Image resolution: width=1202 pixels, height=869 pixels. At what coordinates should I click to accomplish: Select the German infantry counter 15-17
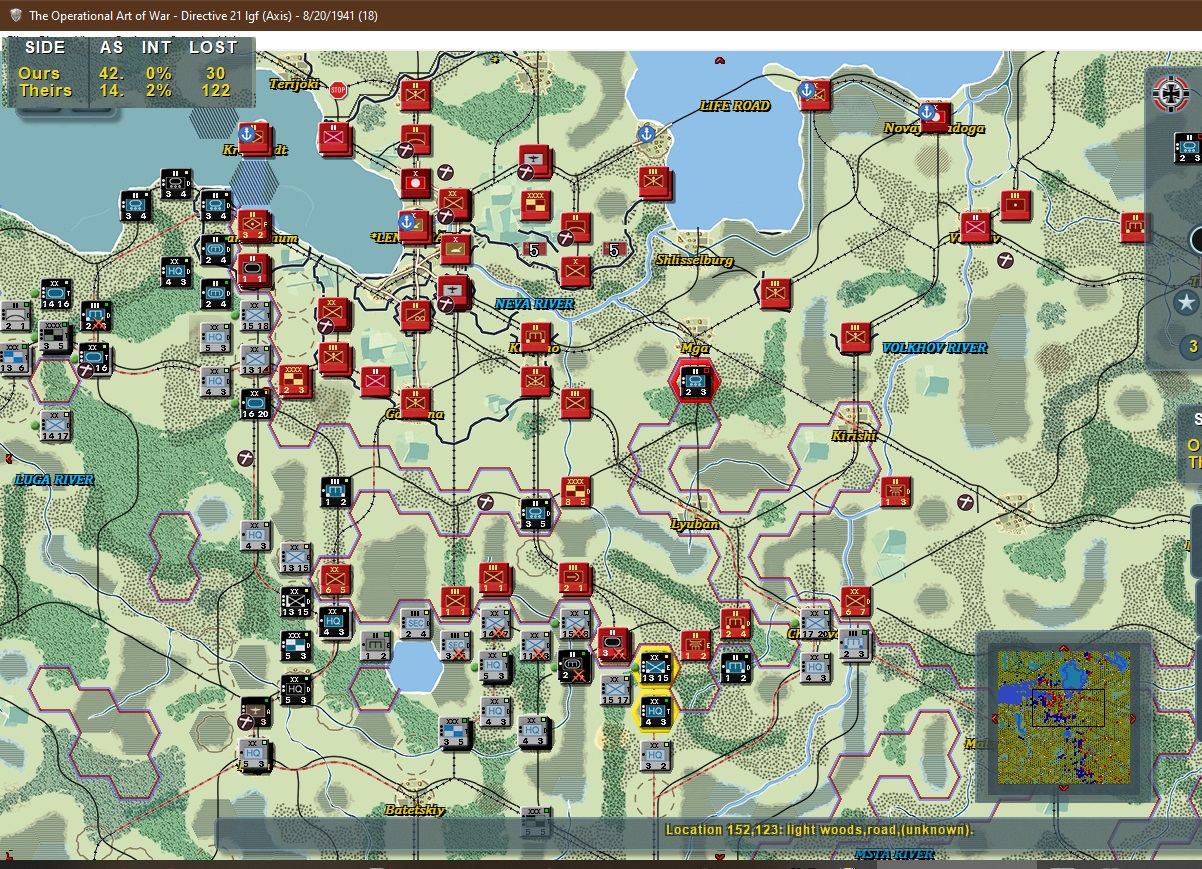[x=615, y=690]
